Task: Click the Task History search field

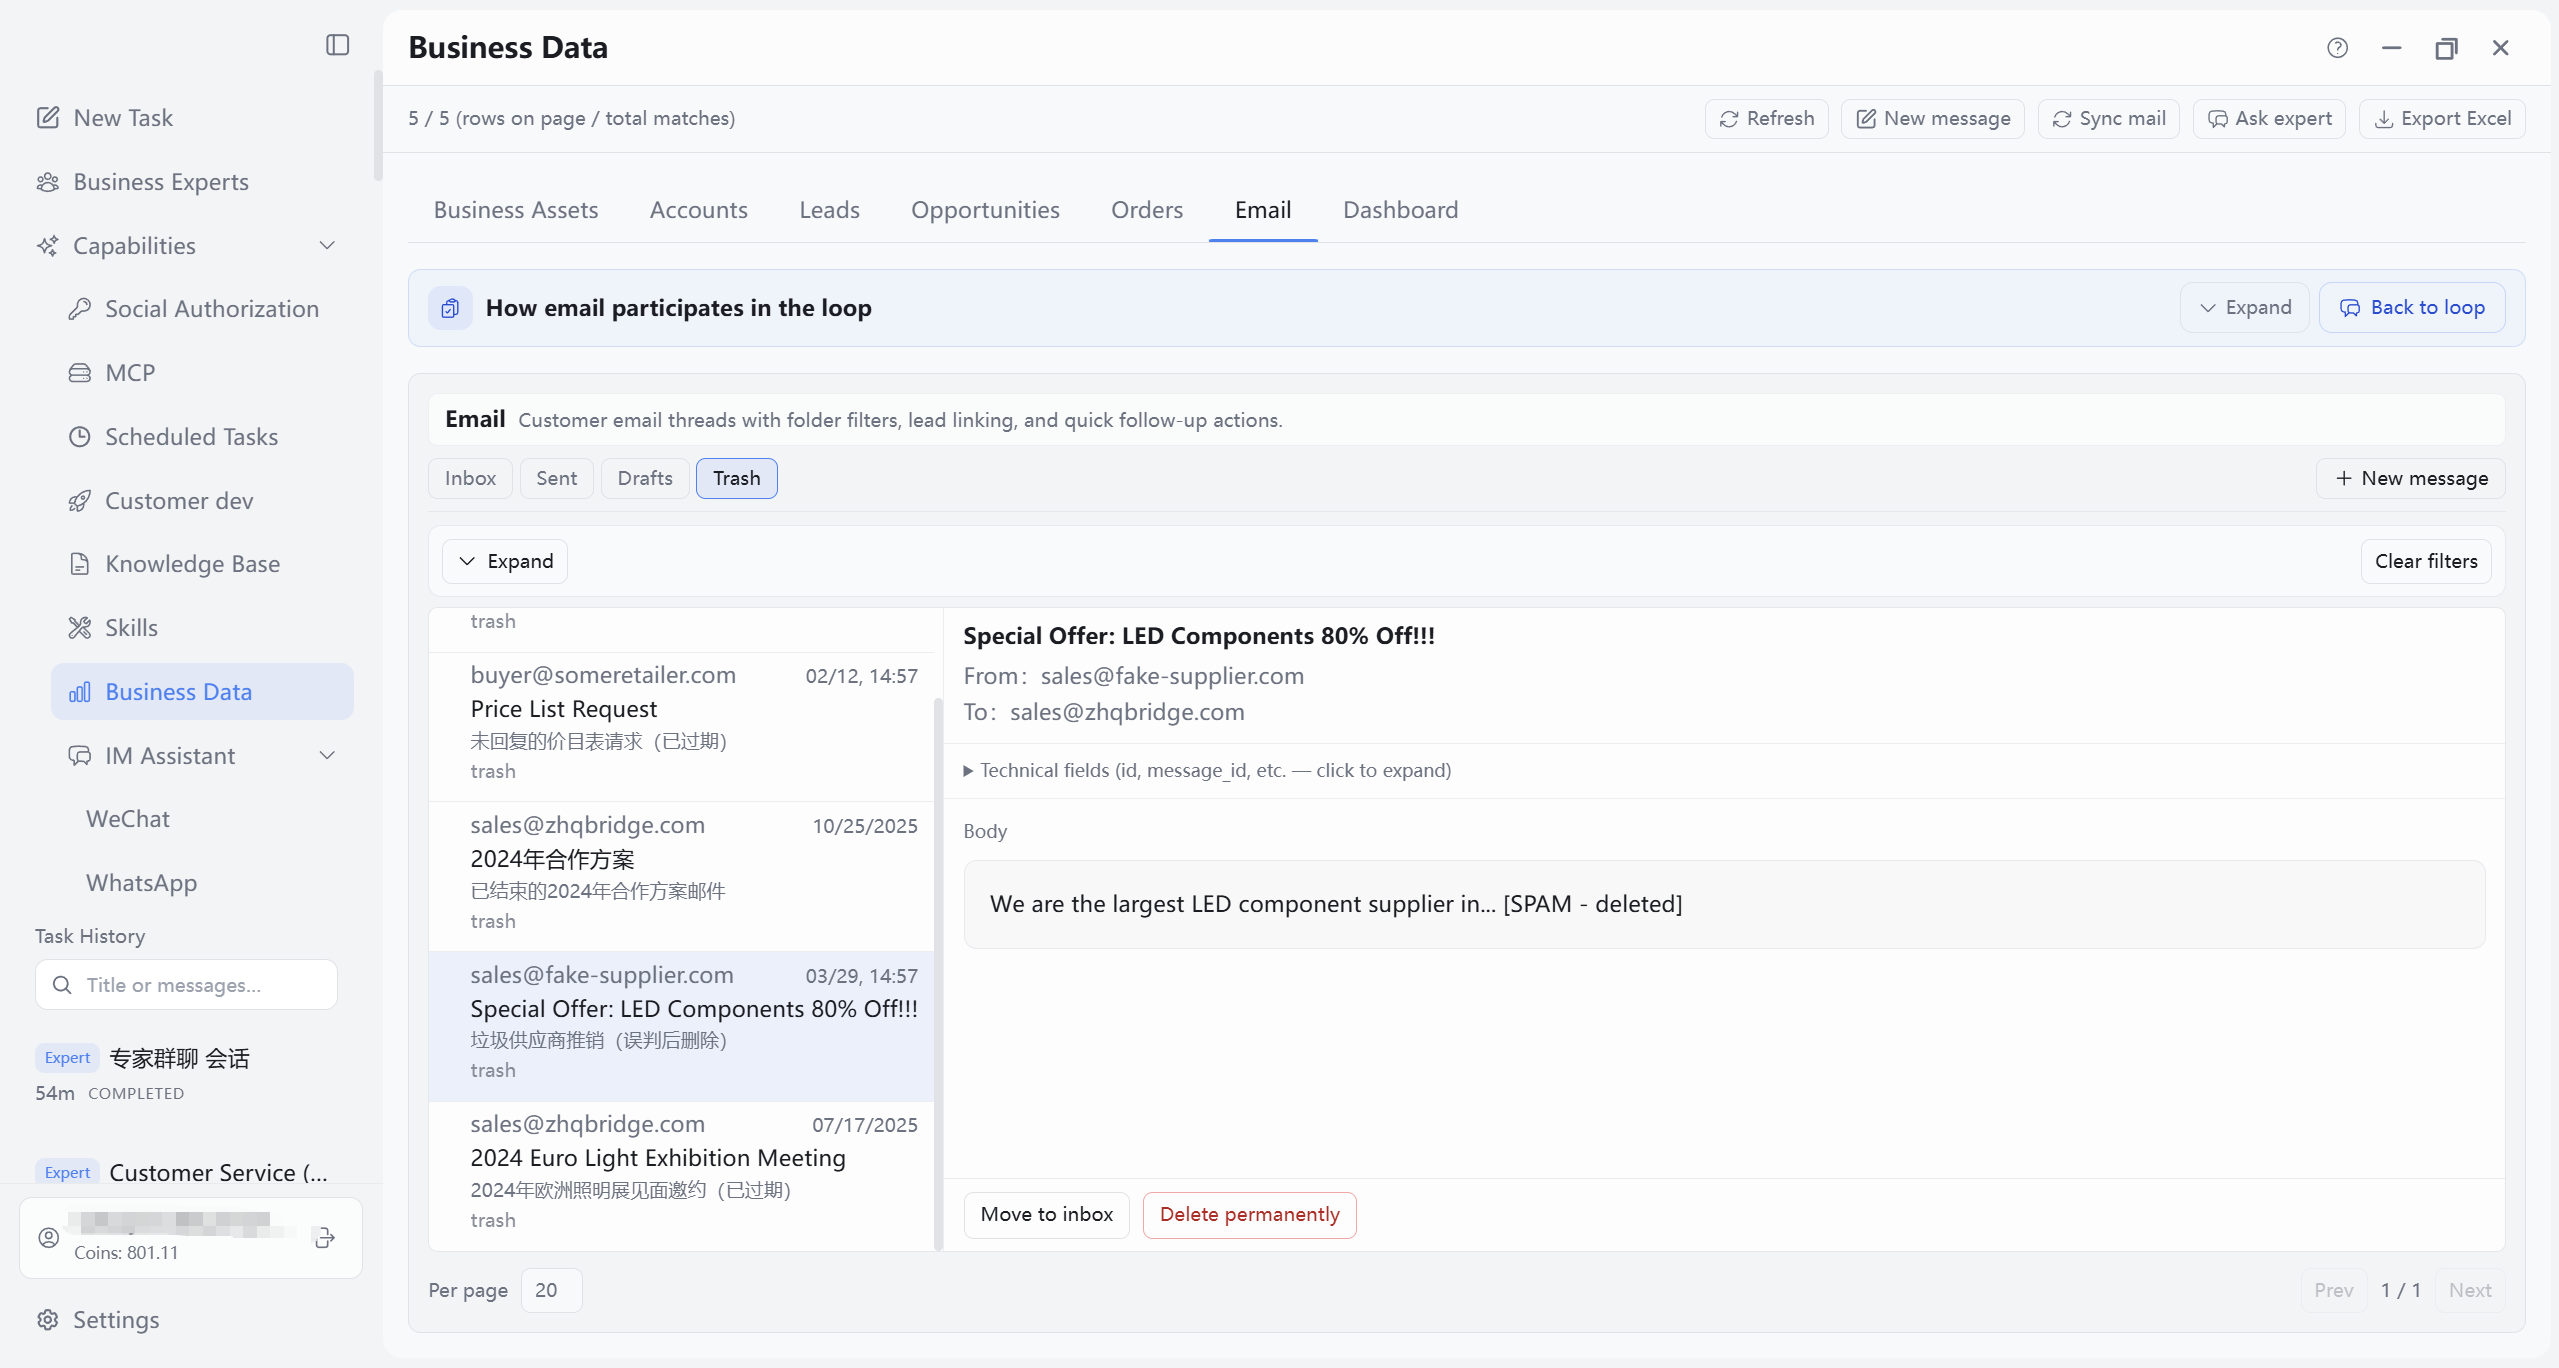Action: [x=186, y=985]
